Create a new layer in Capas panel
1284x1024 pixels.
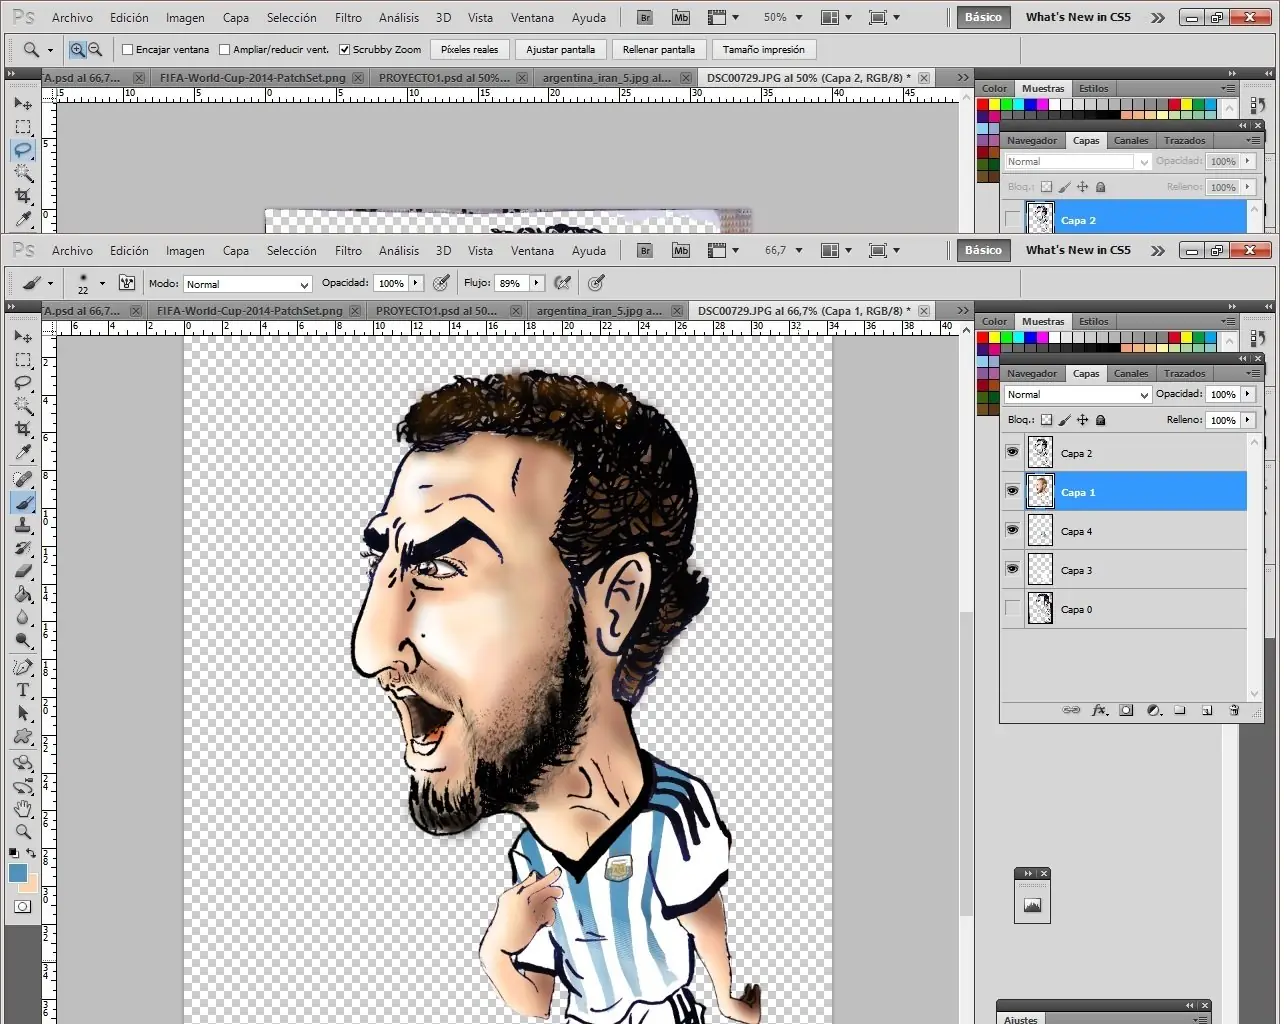1207,710
